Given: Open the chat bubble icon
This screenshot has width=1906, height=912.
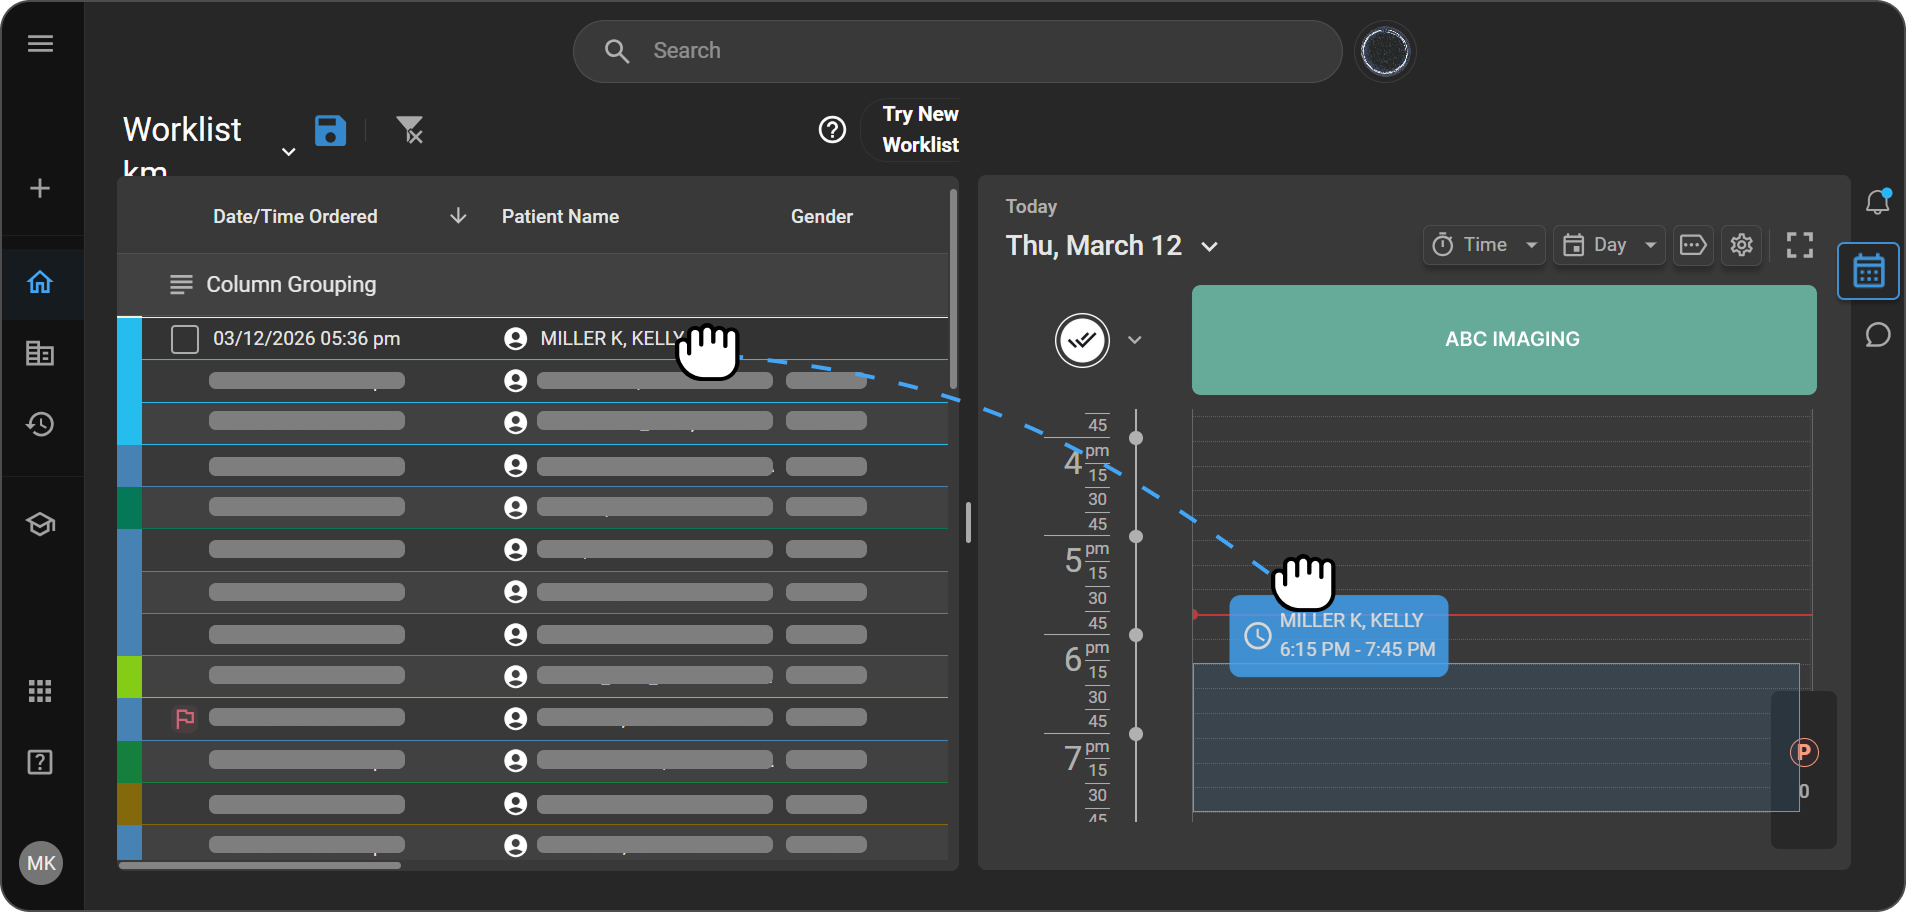Looking at the screenshot, I should click(x=1877, y=335).
